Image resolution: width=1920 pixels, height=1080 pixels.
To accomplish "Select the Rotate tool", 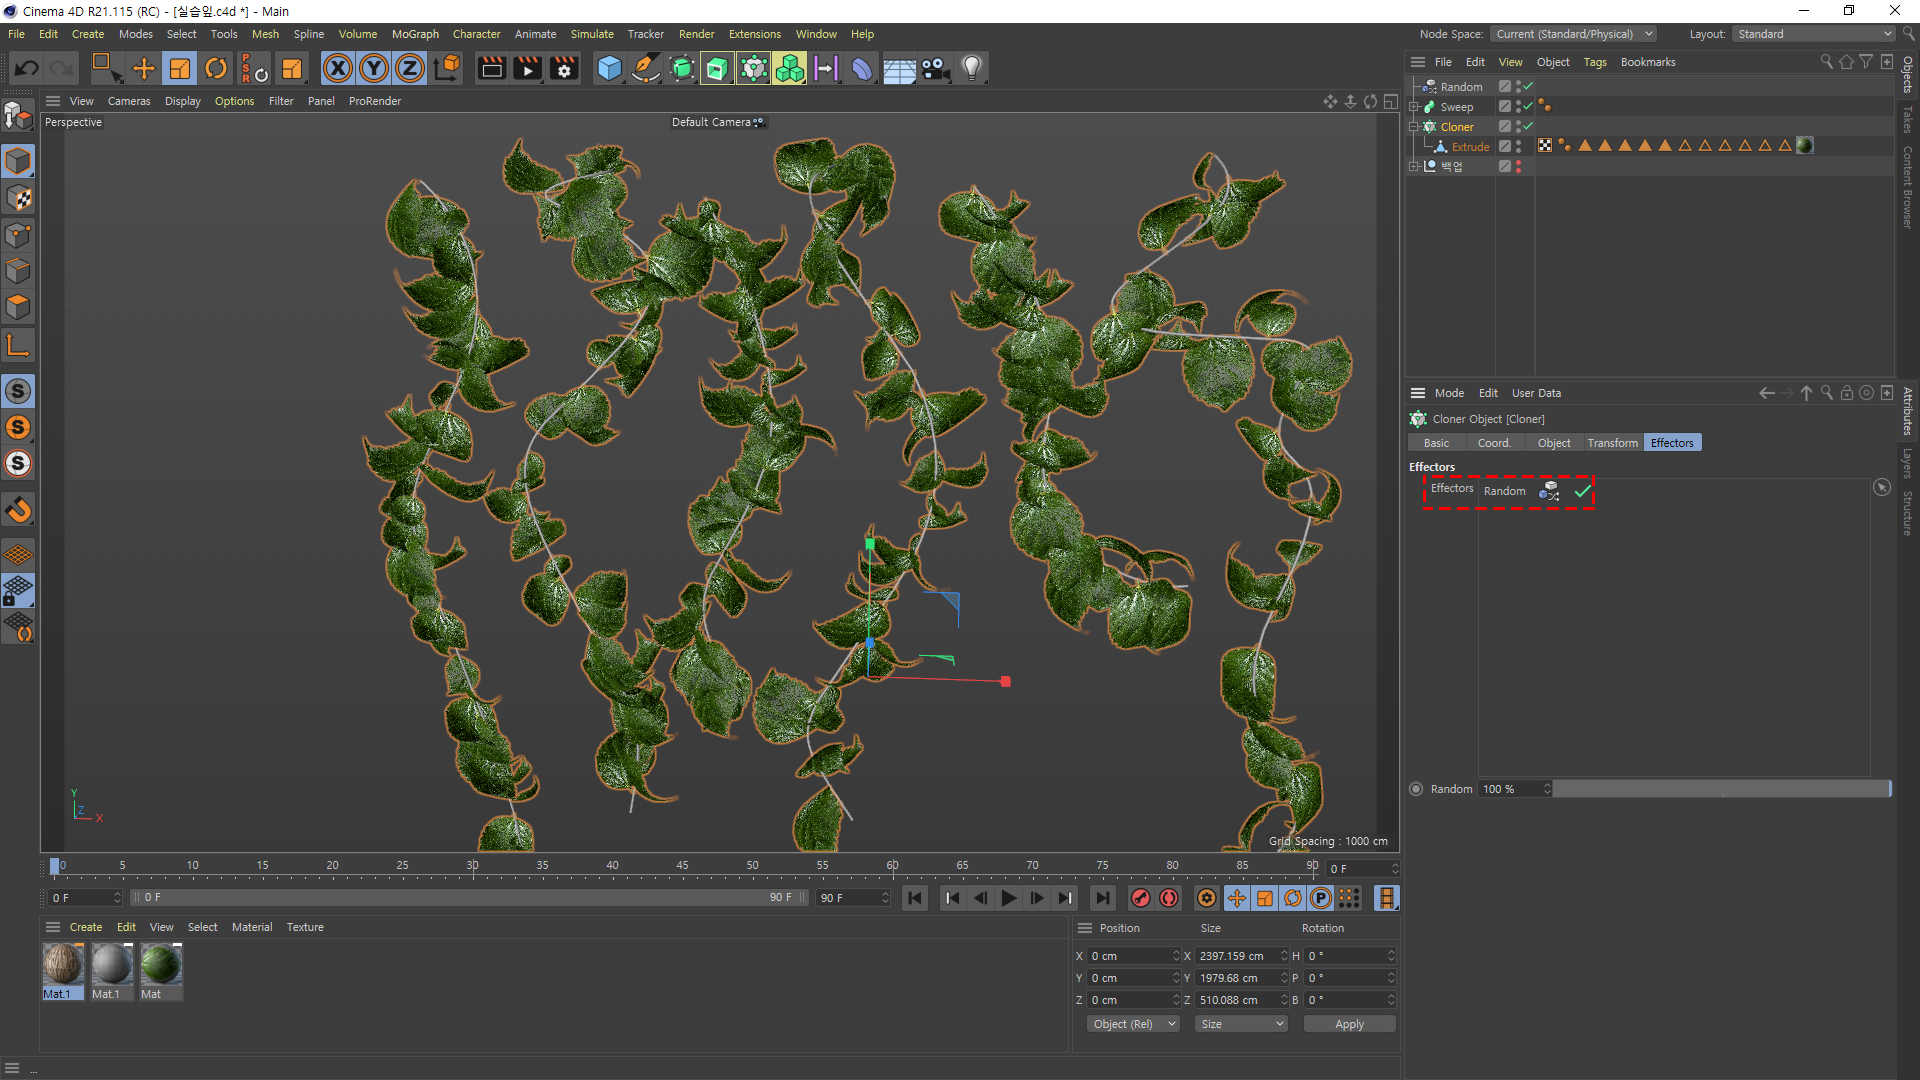I will click(215, 68).
